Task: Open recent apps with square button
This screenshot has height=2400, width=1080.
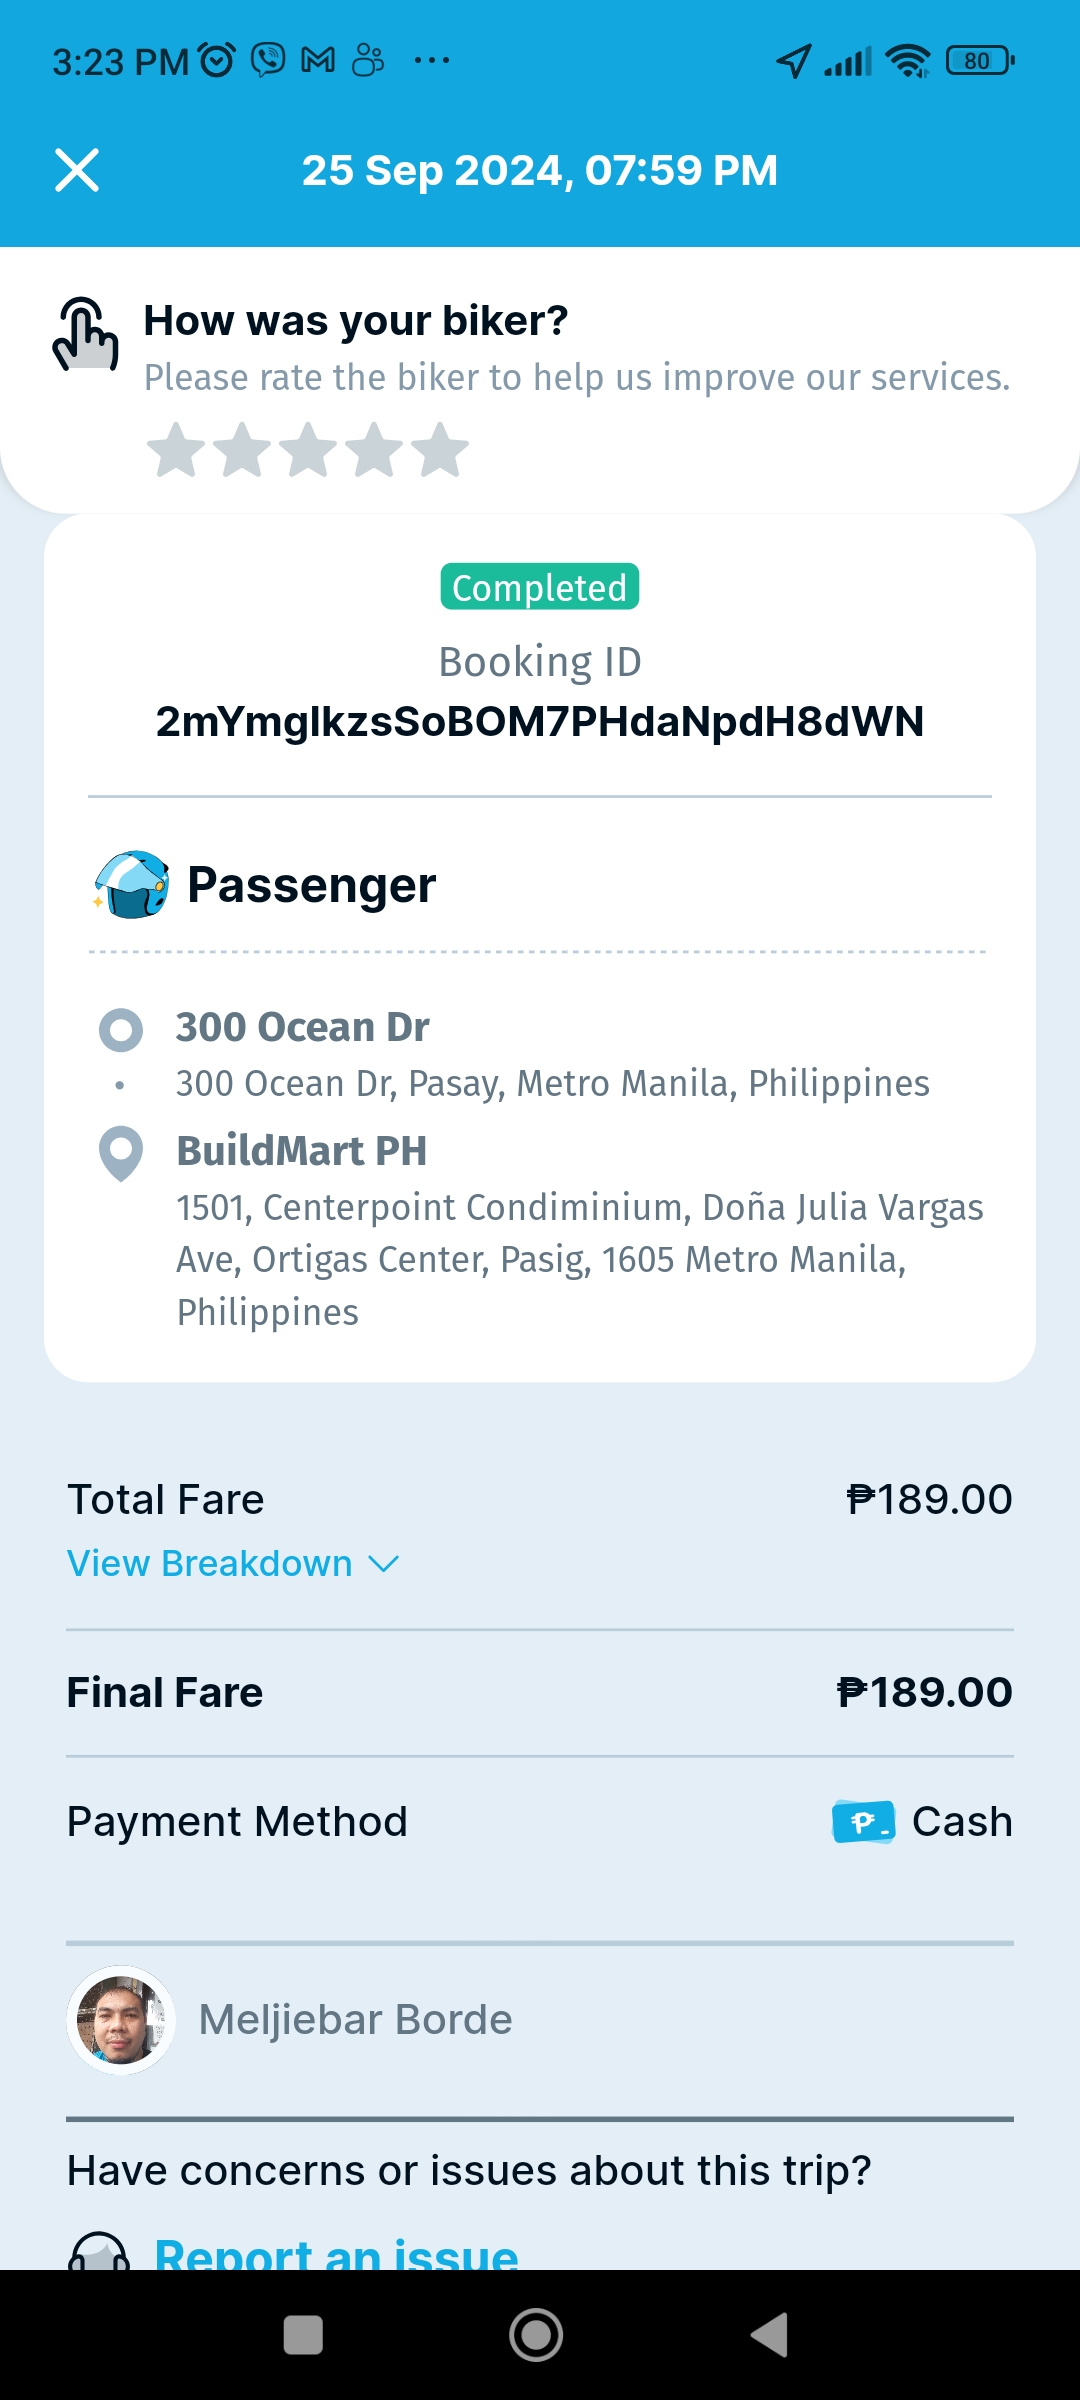Action: (303, 2335)
